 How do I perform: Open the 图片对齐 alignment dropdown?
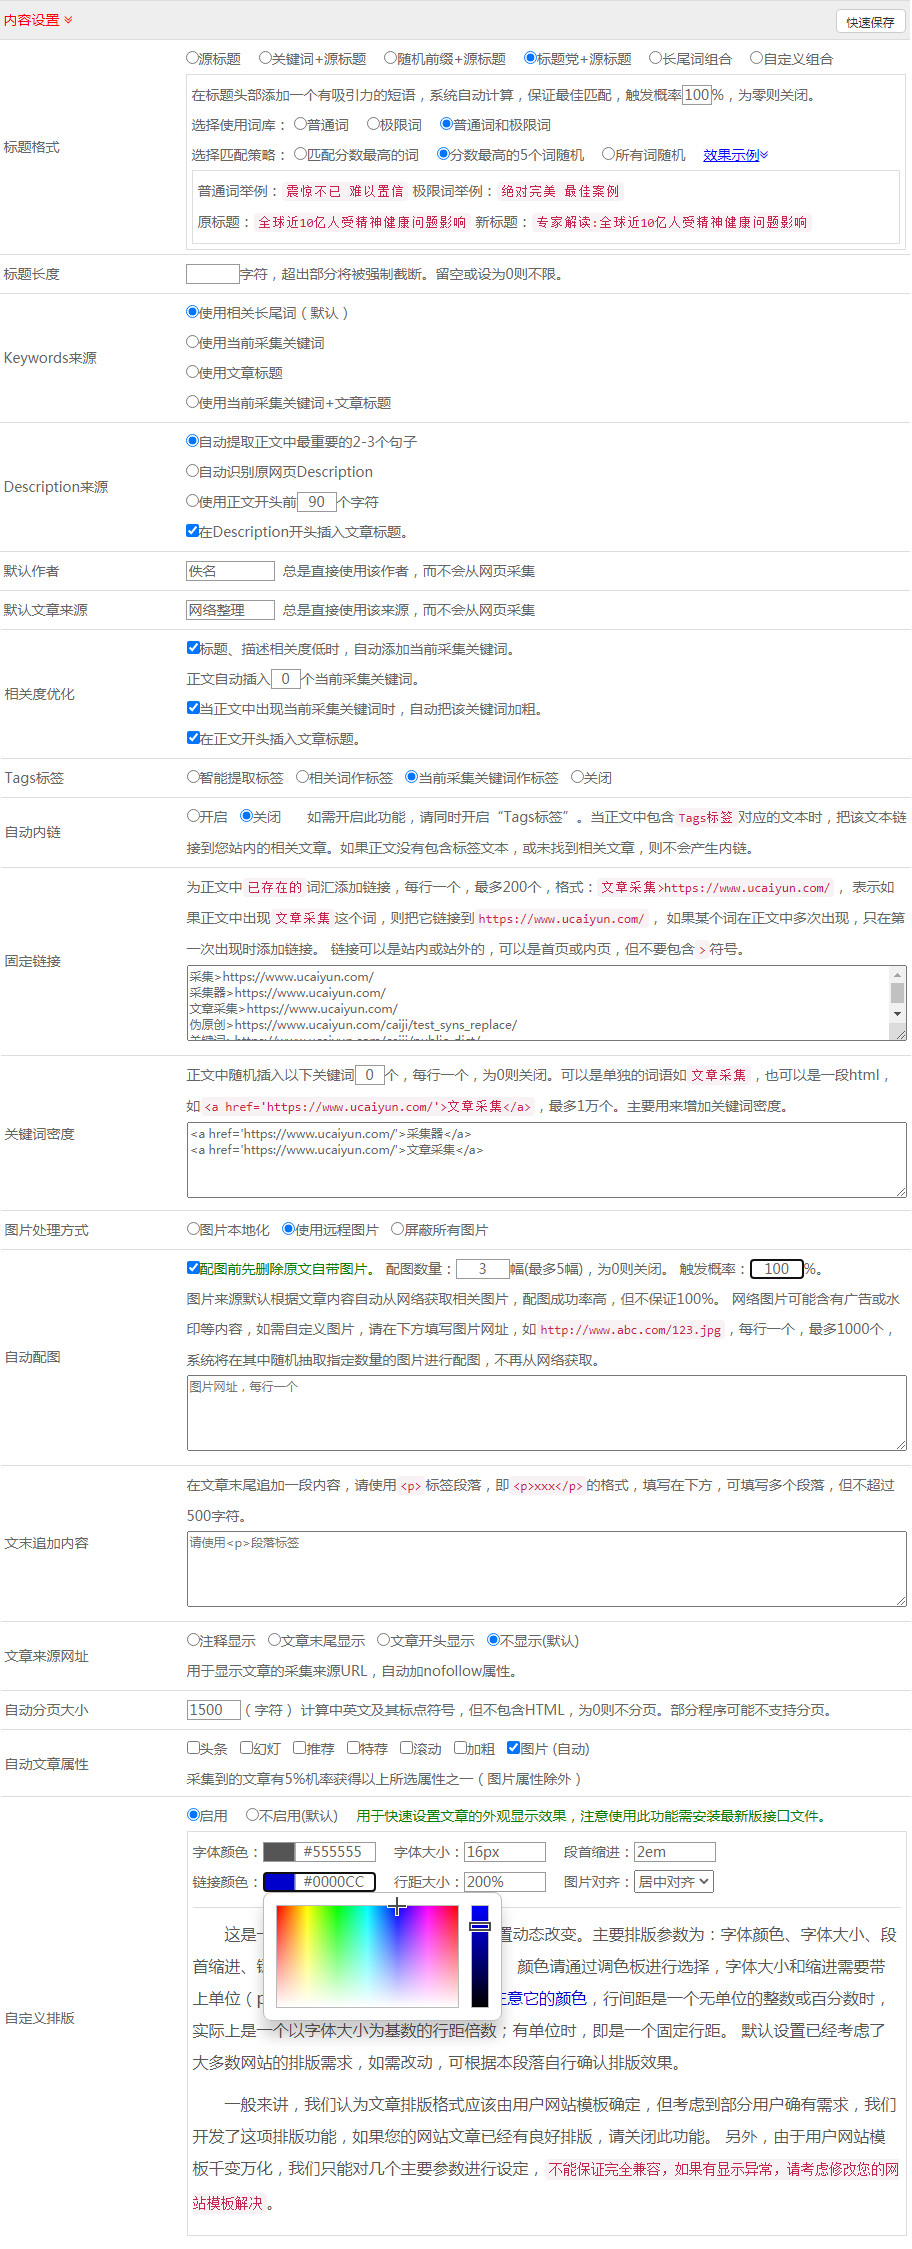[x=674, y=1882]
